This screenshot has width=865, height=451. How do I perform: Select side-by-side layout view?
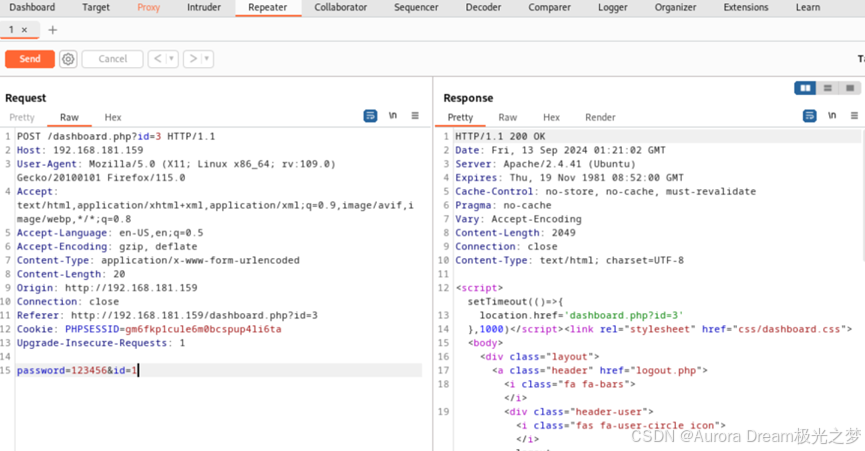coord(805,88)
